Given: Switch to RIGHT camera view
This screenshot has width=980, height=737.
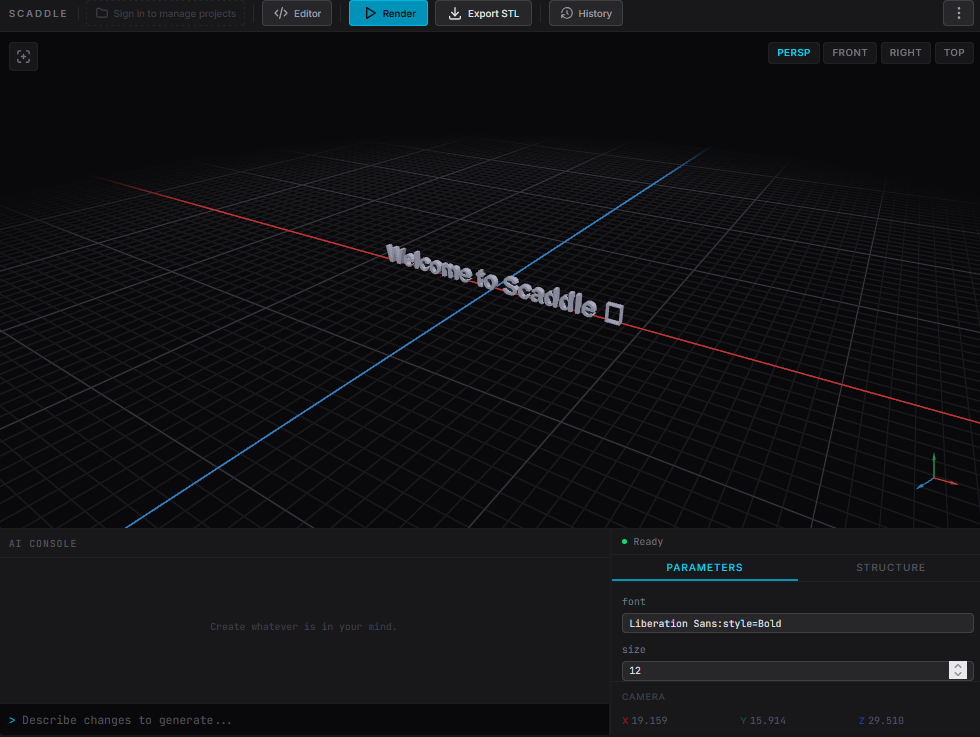Looking at the screenshot, I should [x=905, y=53].
